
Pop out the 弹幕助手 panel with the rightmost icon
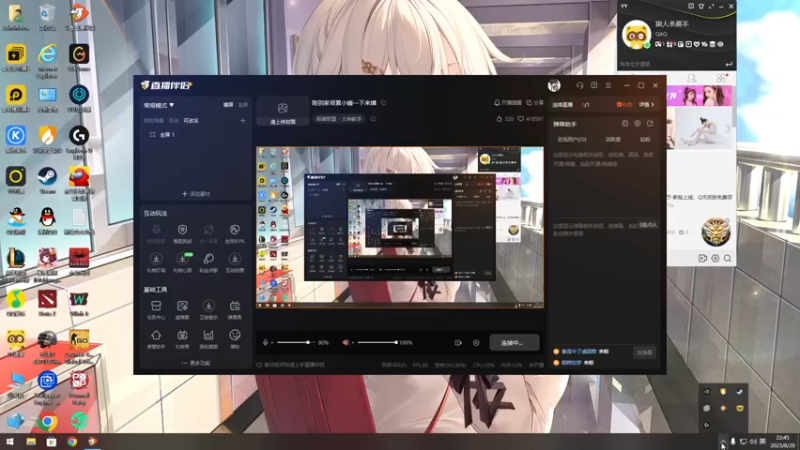650,123
